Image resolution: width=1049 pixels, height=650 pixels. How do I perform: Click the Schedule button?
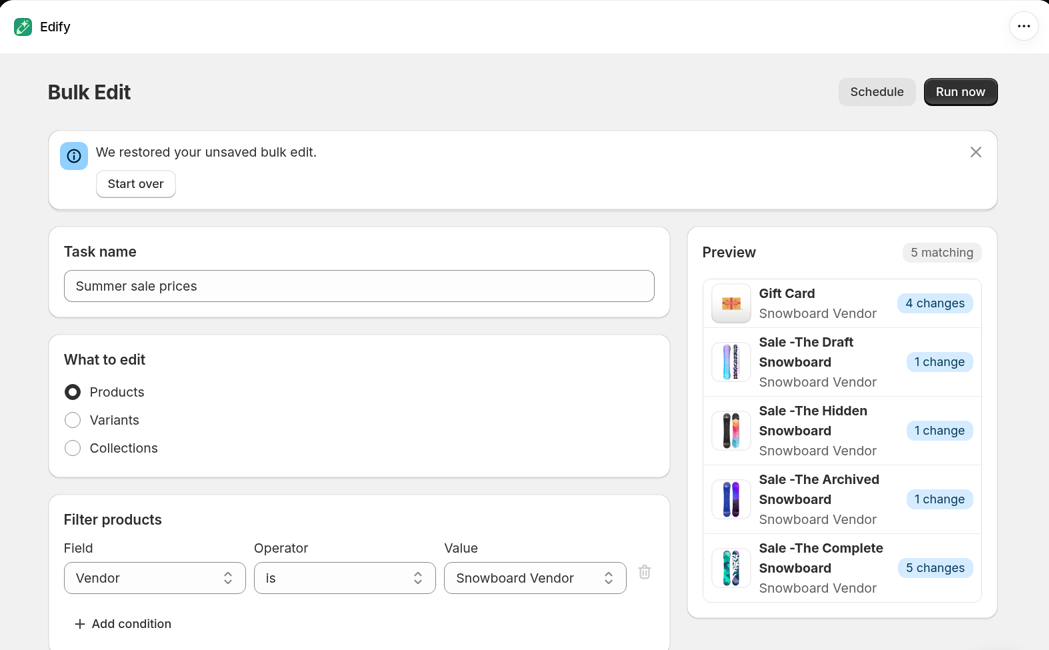876,92
